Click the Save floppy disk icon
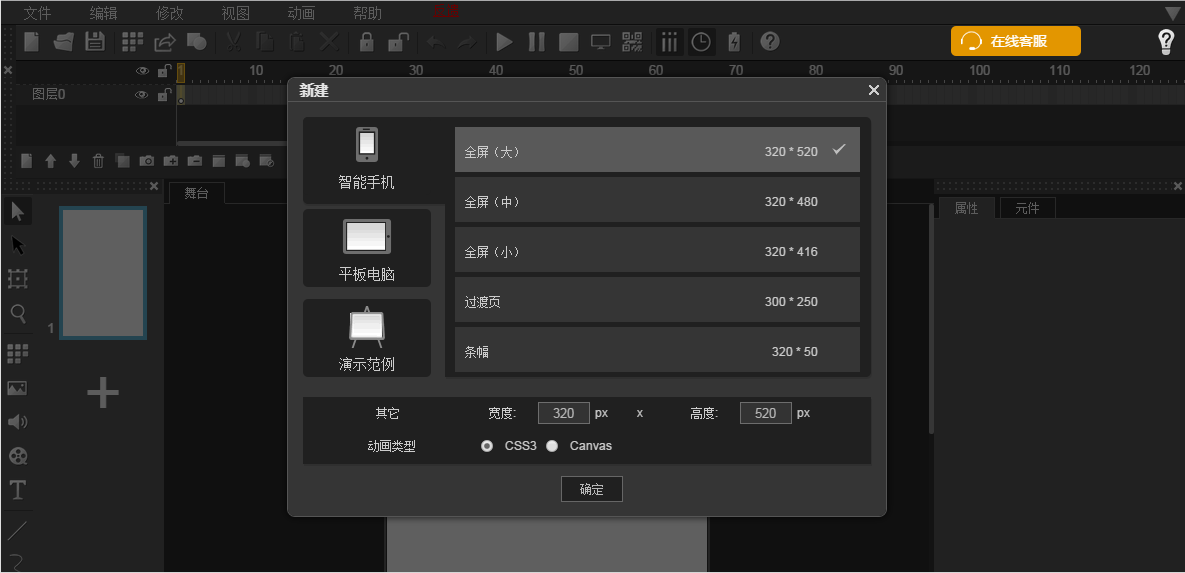 pos(94,42)
